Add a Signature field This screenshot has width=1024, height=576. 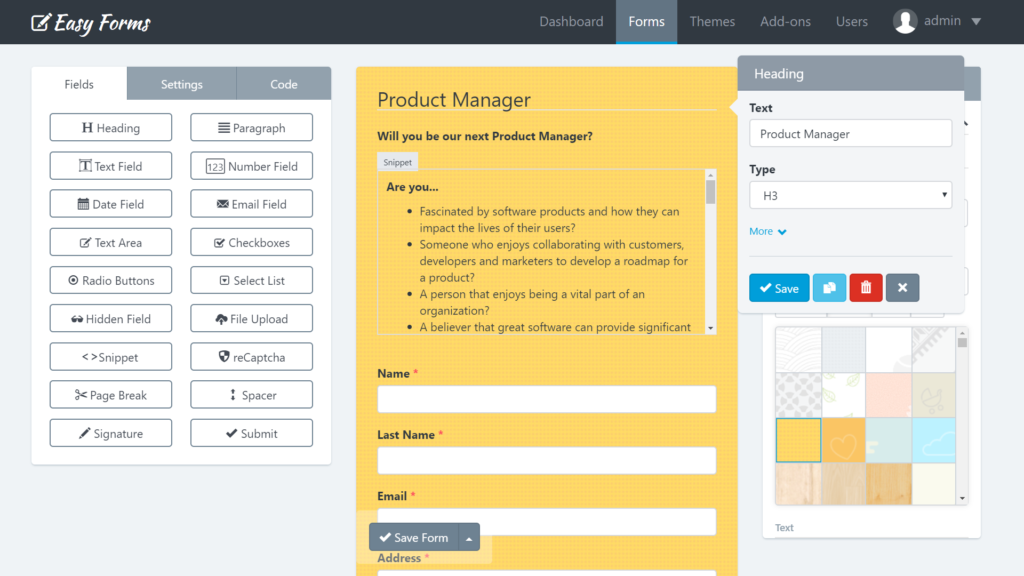[x=110, y=432]
